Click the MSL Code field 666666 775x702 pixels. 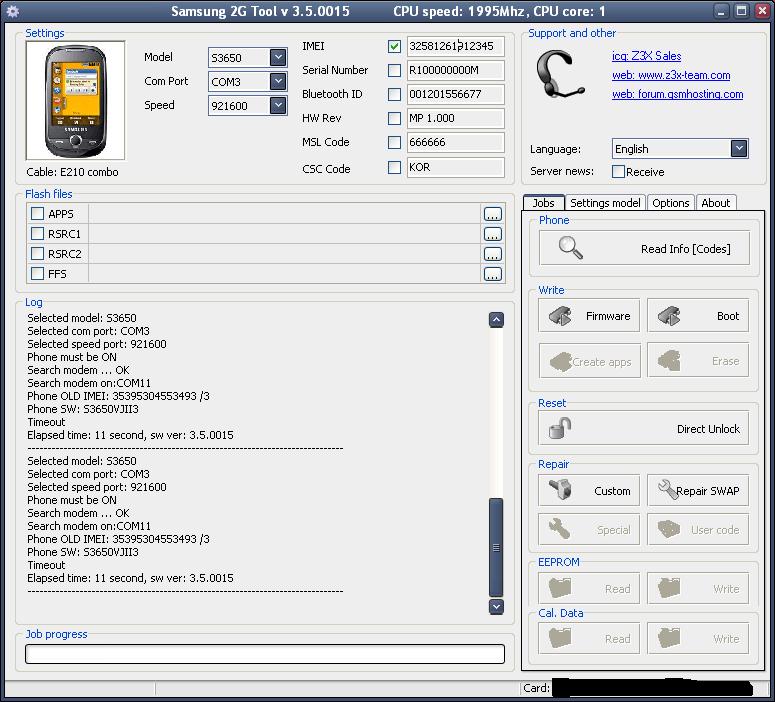(455, 142)
